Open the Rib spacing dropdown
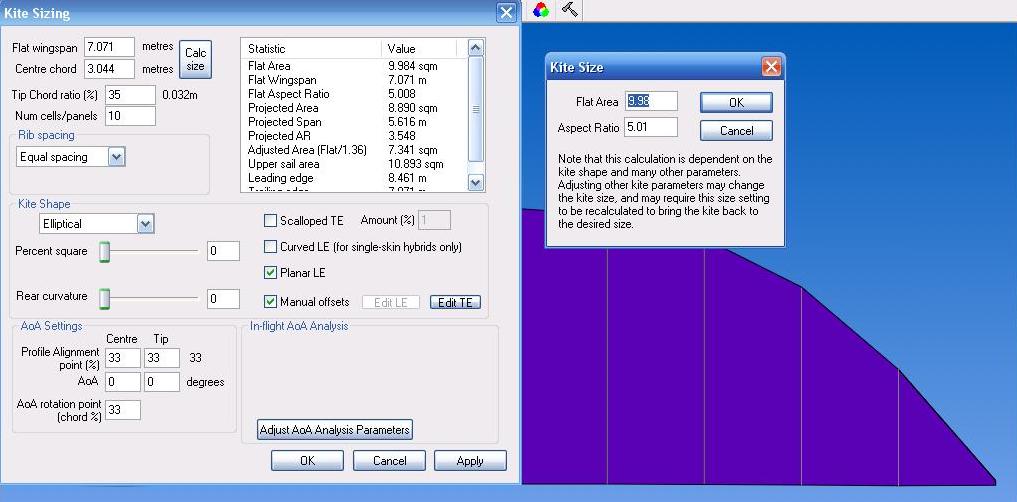1017x502 pixels. pos(116,157)
